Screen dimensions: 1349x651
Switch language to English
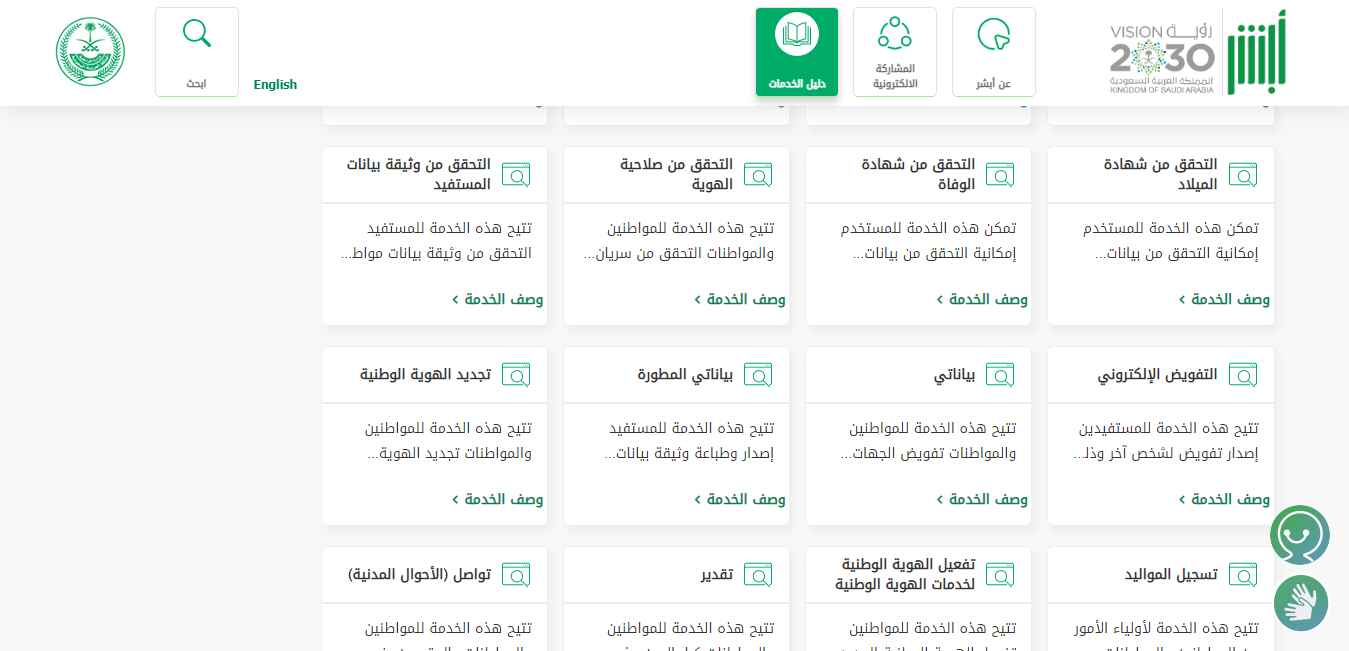pyautogui.click(x=275, y=85)
